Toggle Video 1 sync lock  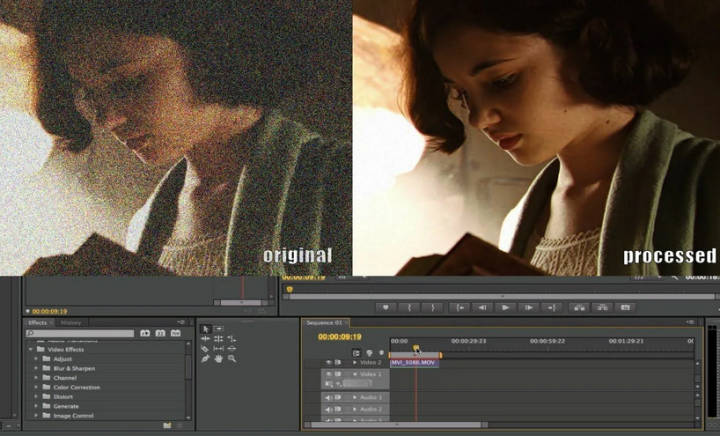coord(338,374)
